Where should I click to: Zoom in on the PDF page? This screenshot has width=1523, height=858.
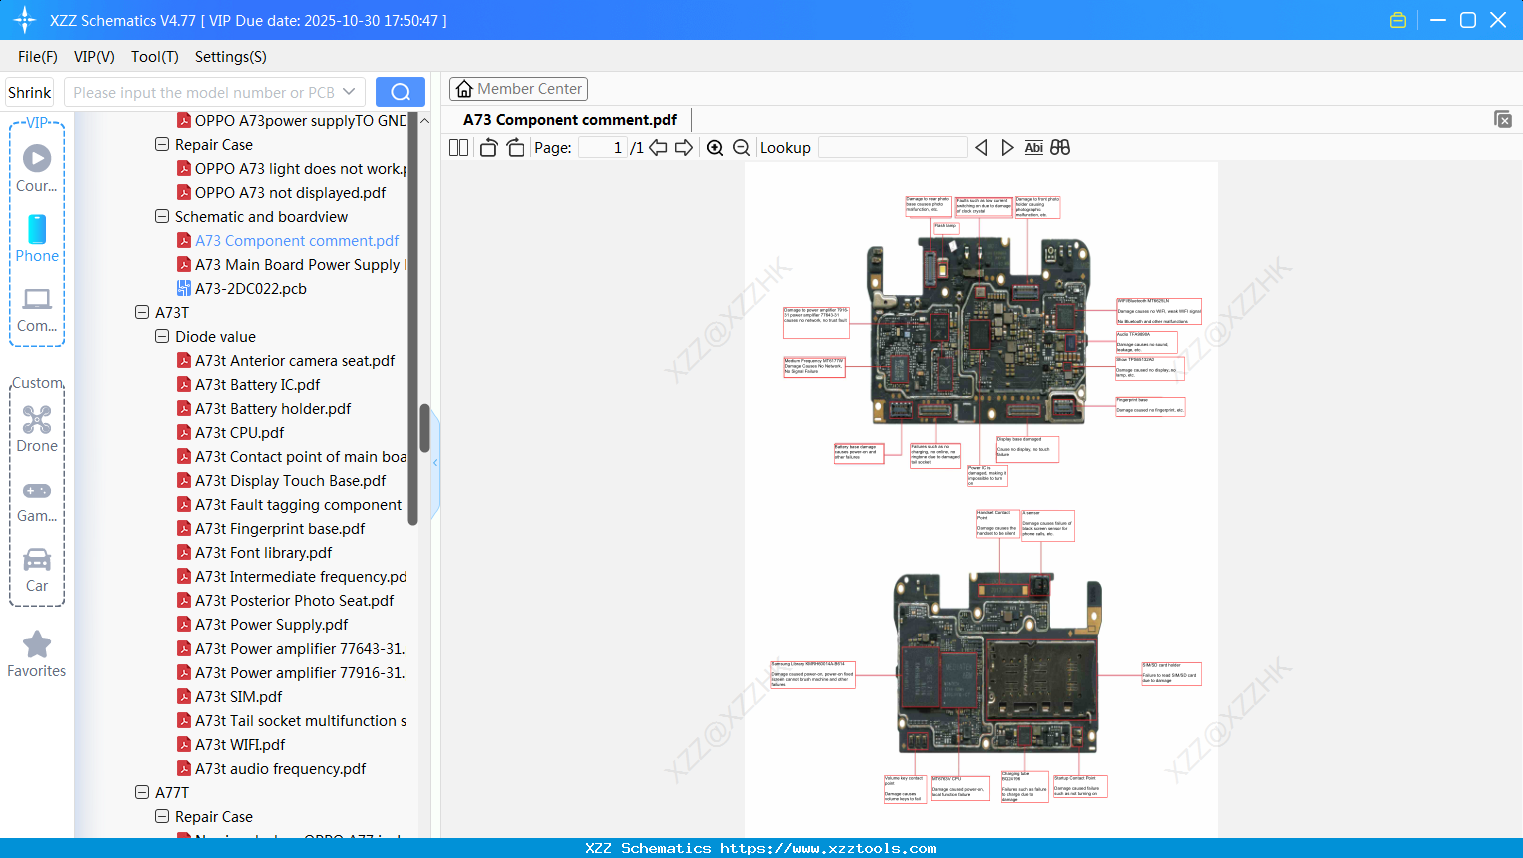click(x=715, y=147)
